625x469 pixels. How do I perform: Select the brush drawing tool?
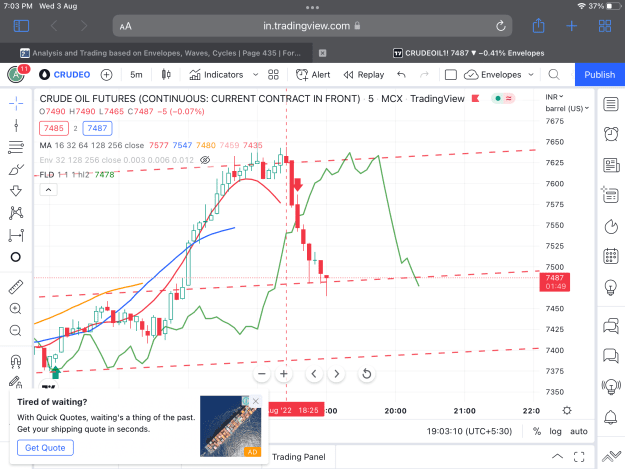(16, 169)
